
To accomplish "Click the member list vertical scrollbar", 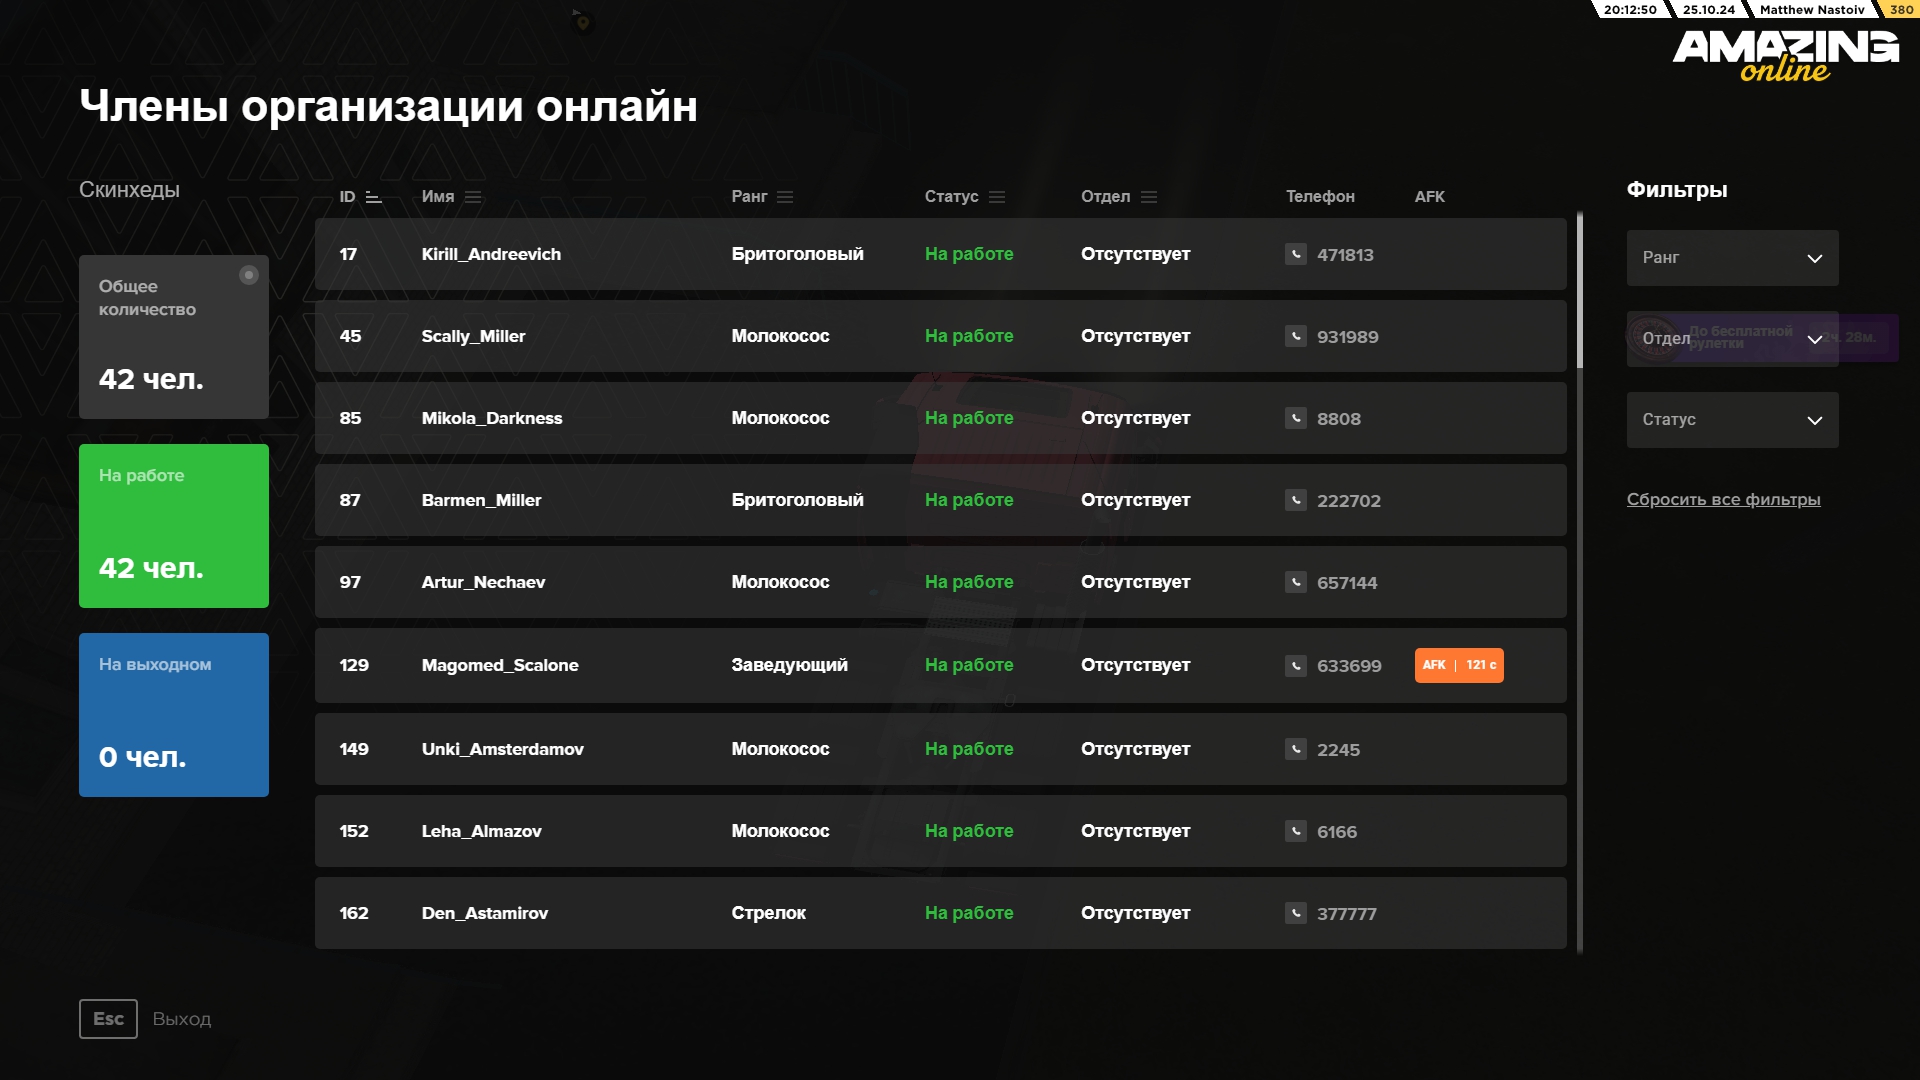I will [1580, 290].
